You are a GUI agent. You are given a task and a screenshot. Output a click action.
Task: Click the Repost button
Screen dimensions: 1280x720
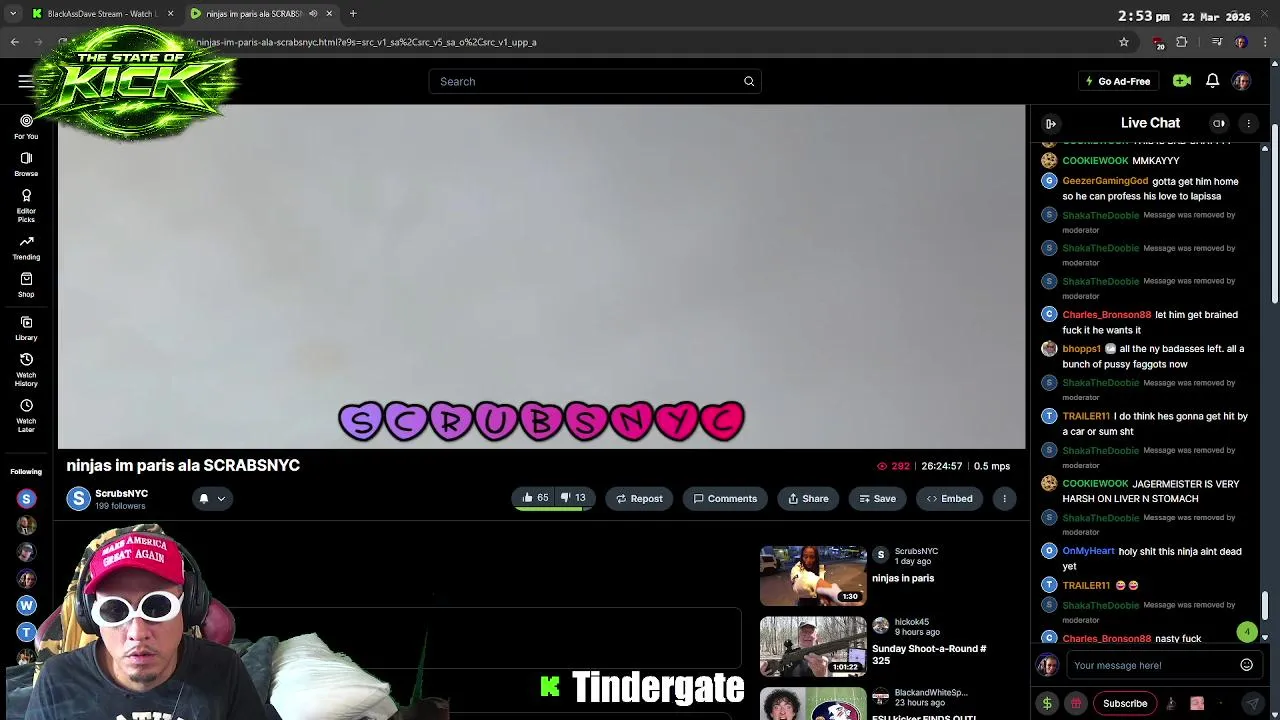pyautogui.click(x=639, y=498)
